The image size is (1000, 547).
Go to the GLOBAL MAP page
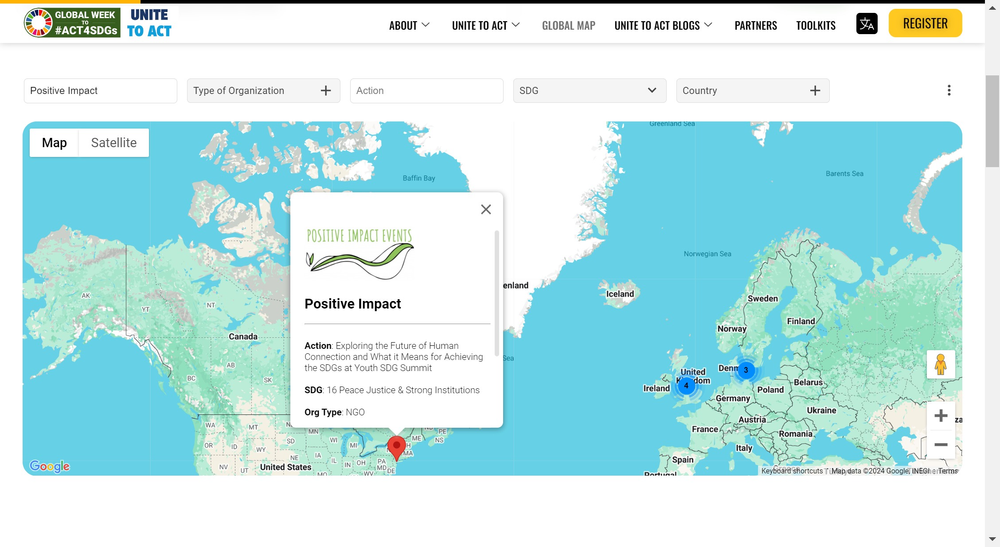[568, 26]
